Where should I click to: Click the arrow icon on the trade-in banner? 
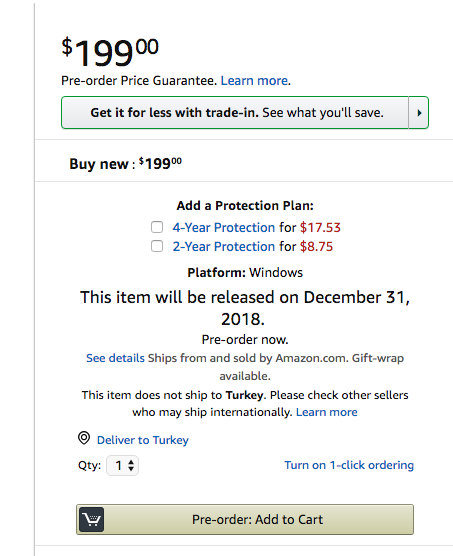tap(419, 113)
